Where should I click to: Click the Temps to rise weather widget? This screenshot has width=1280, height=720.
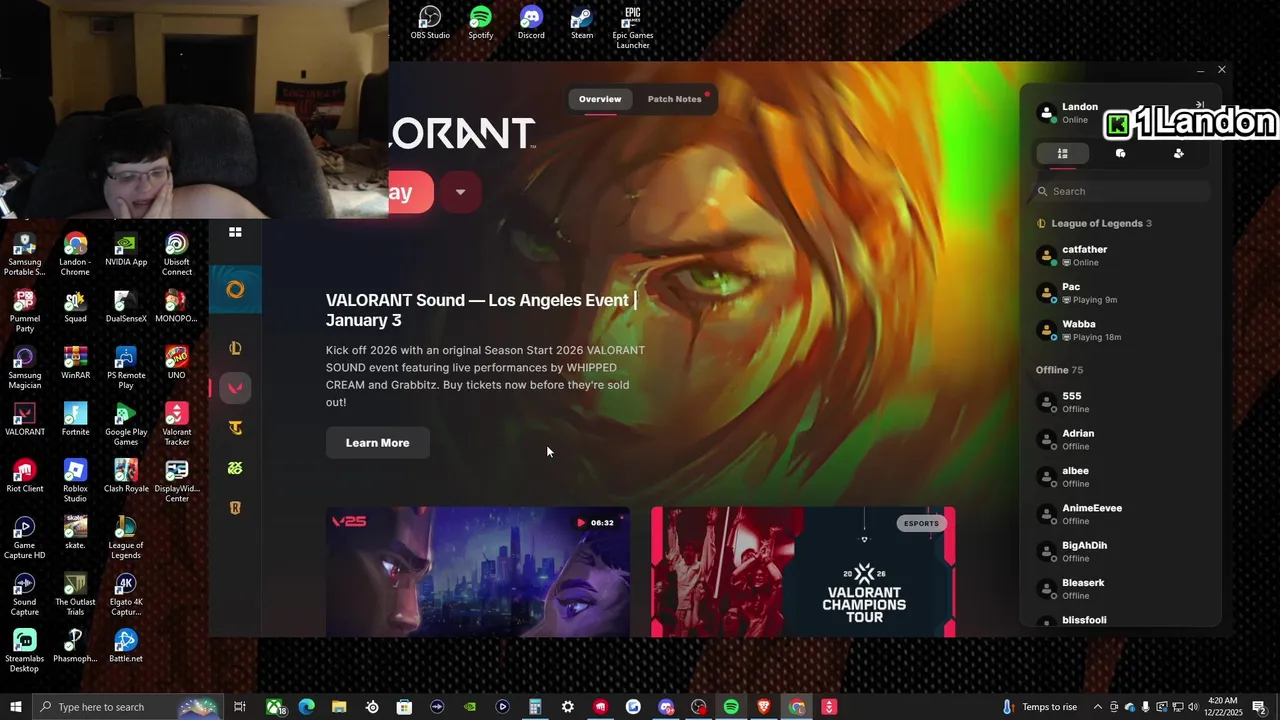[1039, 707]
